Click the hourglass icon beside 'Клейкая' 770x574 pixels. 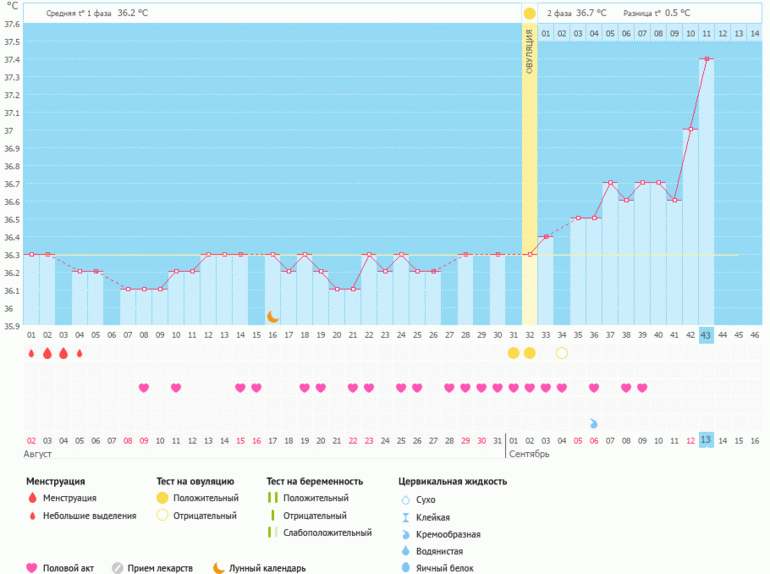pyautogui.click(x=405, y=516)
